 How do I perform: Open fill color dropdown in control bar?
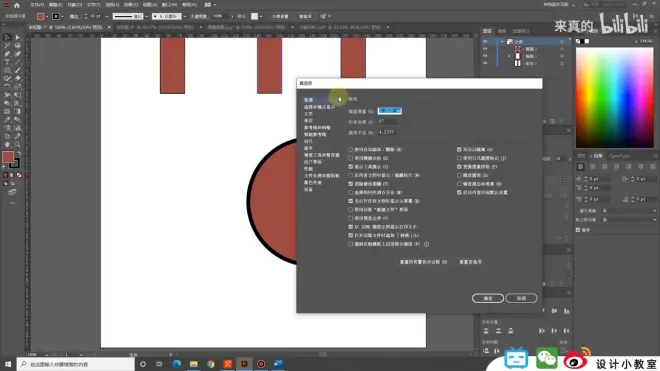(x=47, y=16)
